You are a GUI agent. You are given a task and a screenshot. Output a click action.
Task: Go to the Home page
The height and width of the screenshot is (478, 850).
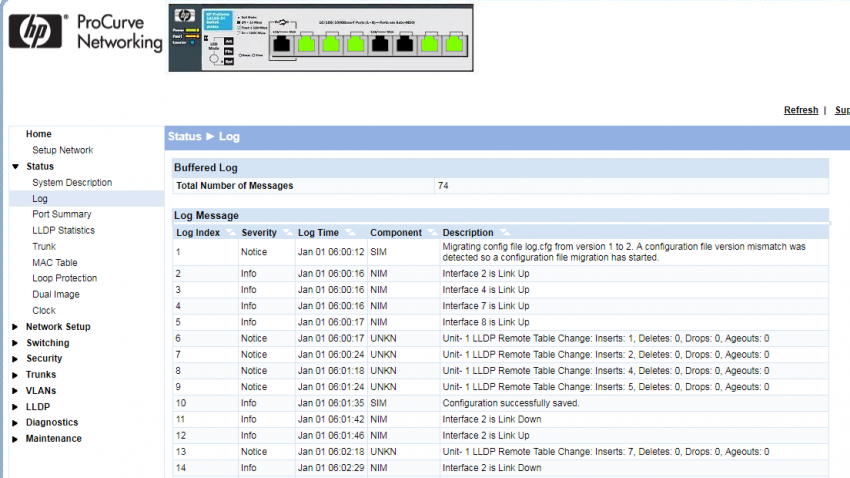pos(39,134)
